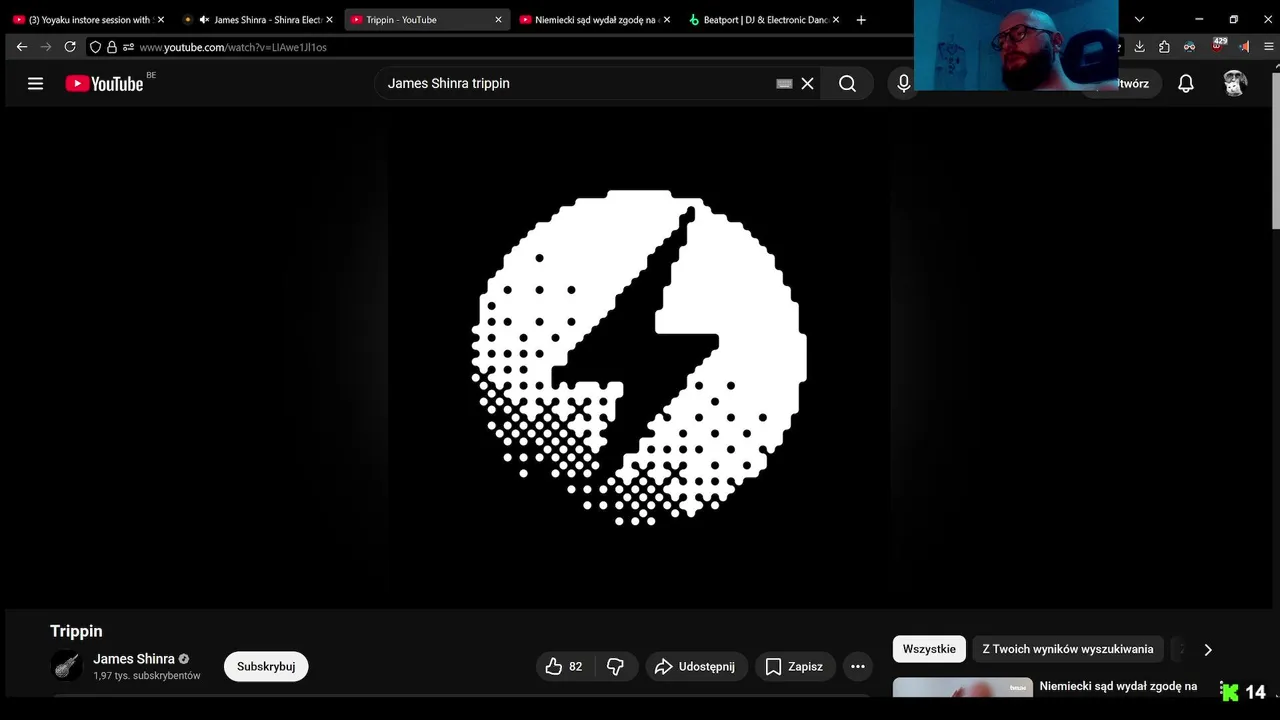1280x720 pixels.
Task: Open the megaphone extension icon
Action: point(1244,47)
